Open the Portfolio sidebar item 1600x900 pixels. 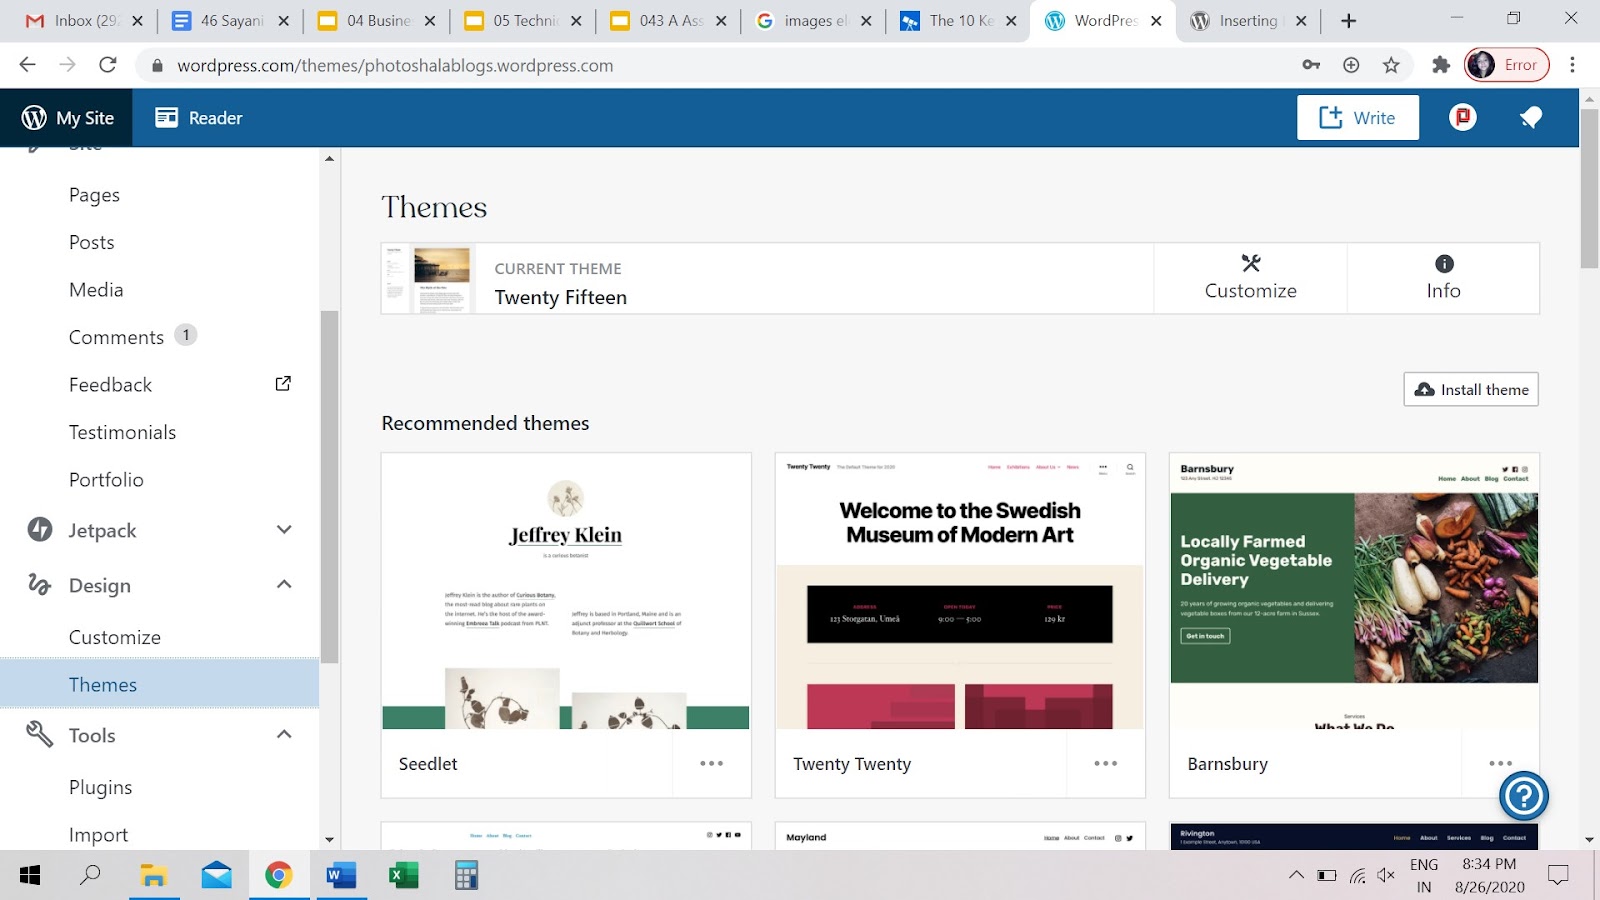point(106,480)
